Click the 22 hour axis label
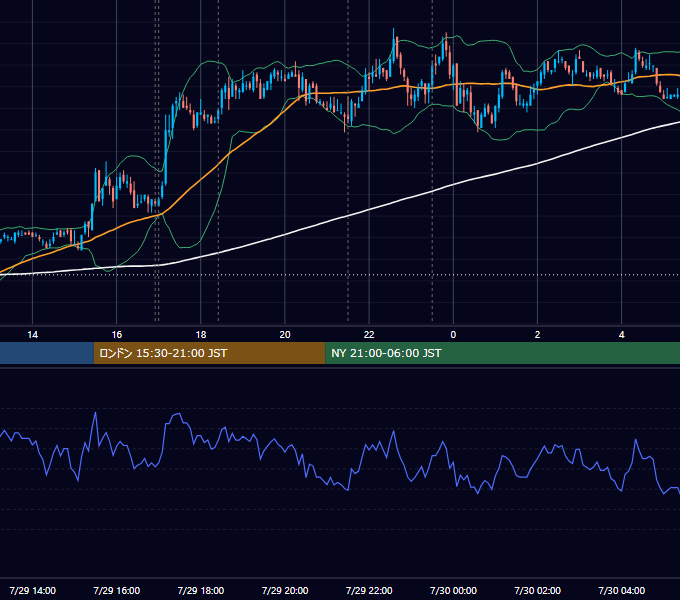Viewport: 680px width, 600px height. coord(369,335)
